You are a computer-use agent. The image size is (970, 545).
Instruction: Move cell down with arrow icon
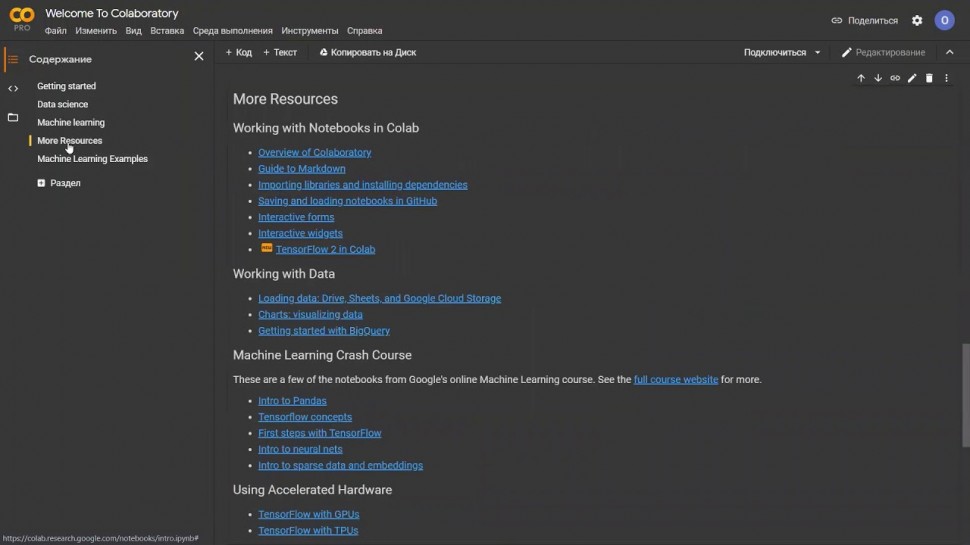(x=878, y=78)
